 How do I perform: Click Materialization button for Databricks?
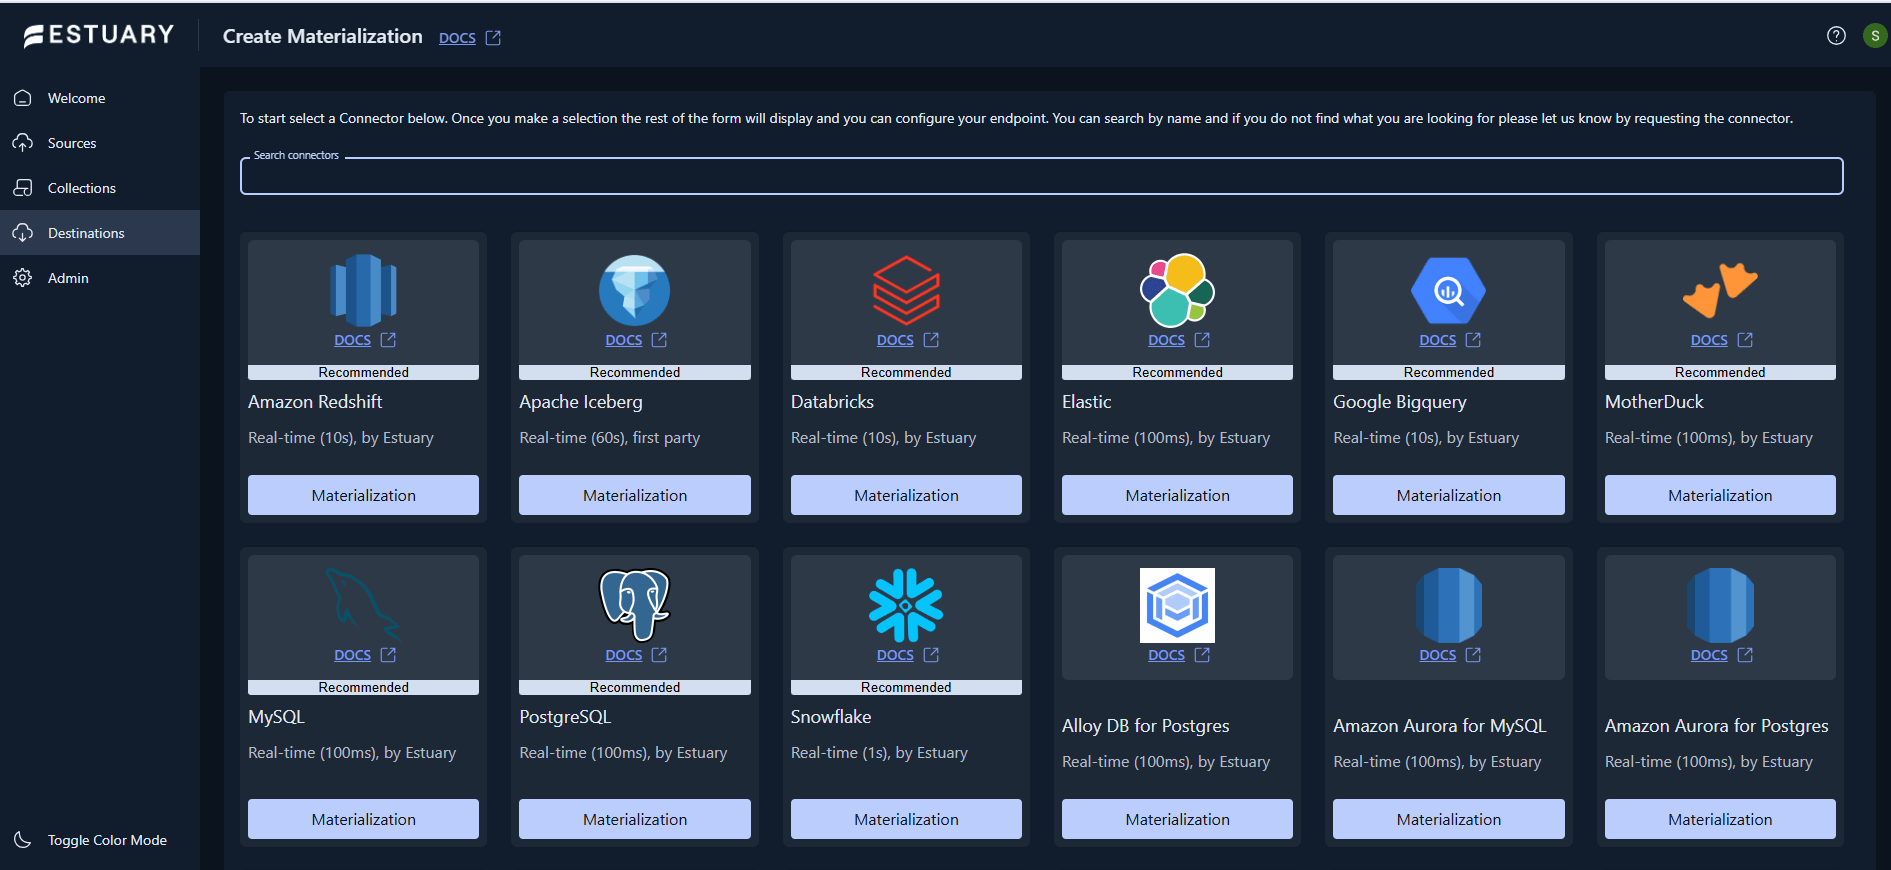click(906, 495)
